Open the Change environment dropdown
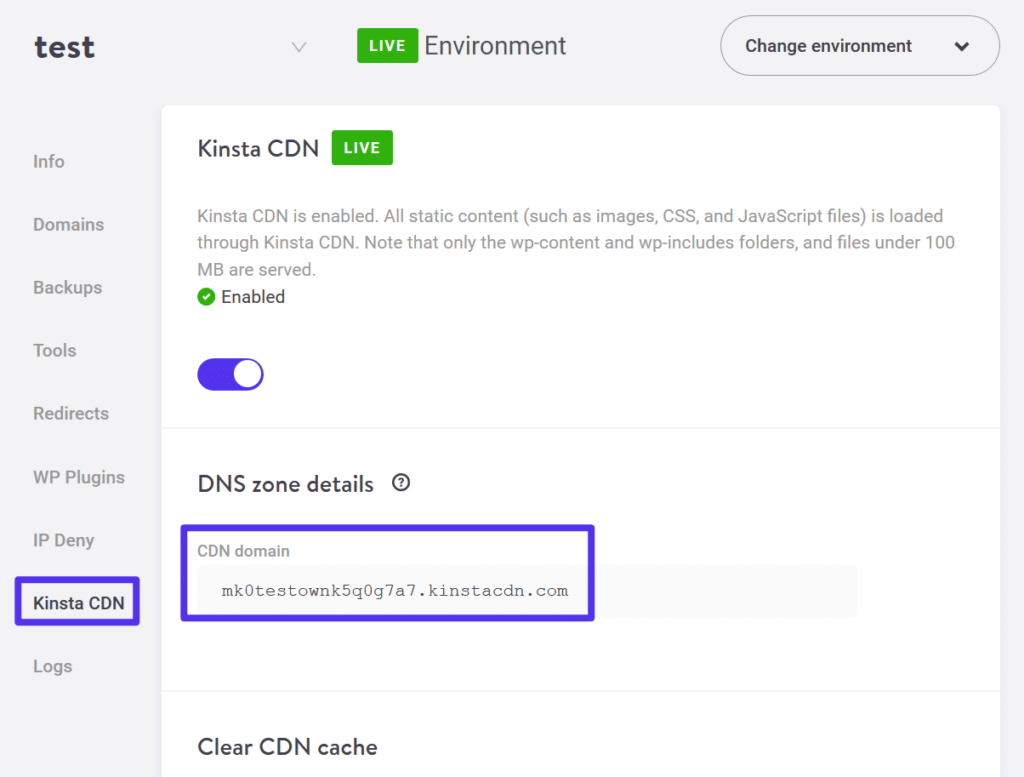The image size is (1024, 777). click(x=961, y=45)
